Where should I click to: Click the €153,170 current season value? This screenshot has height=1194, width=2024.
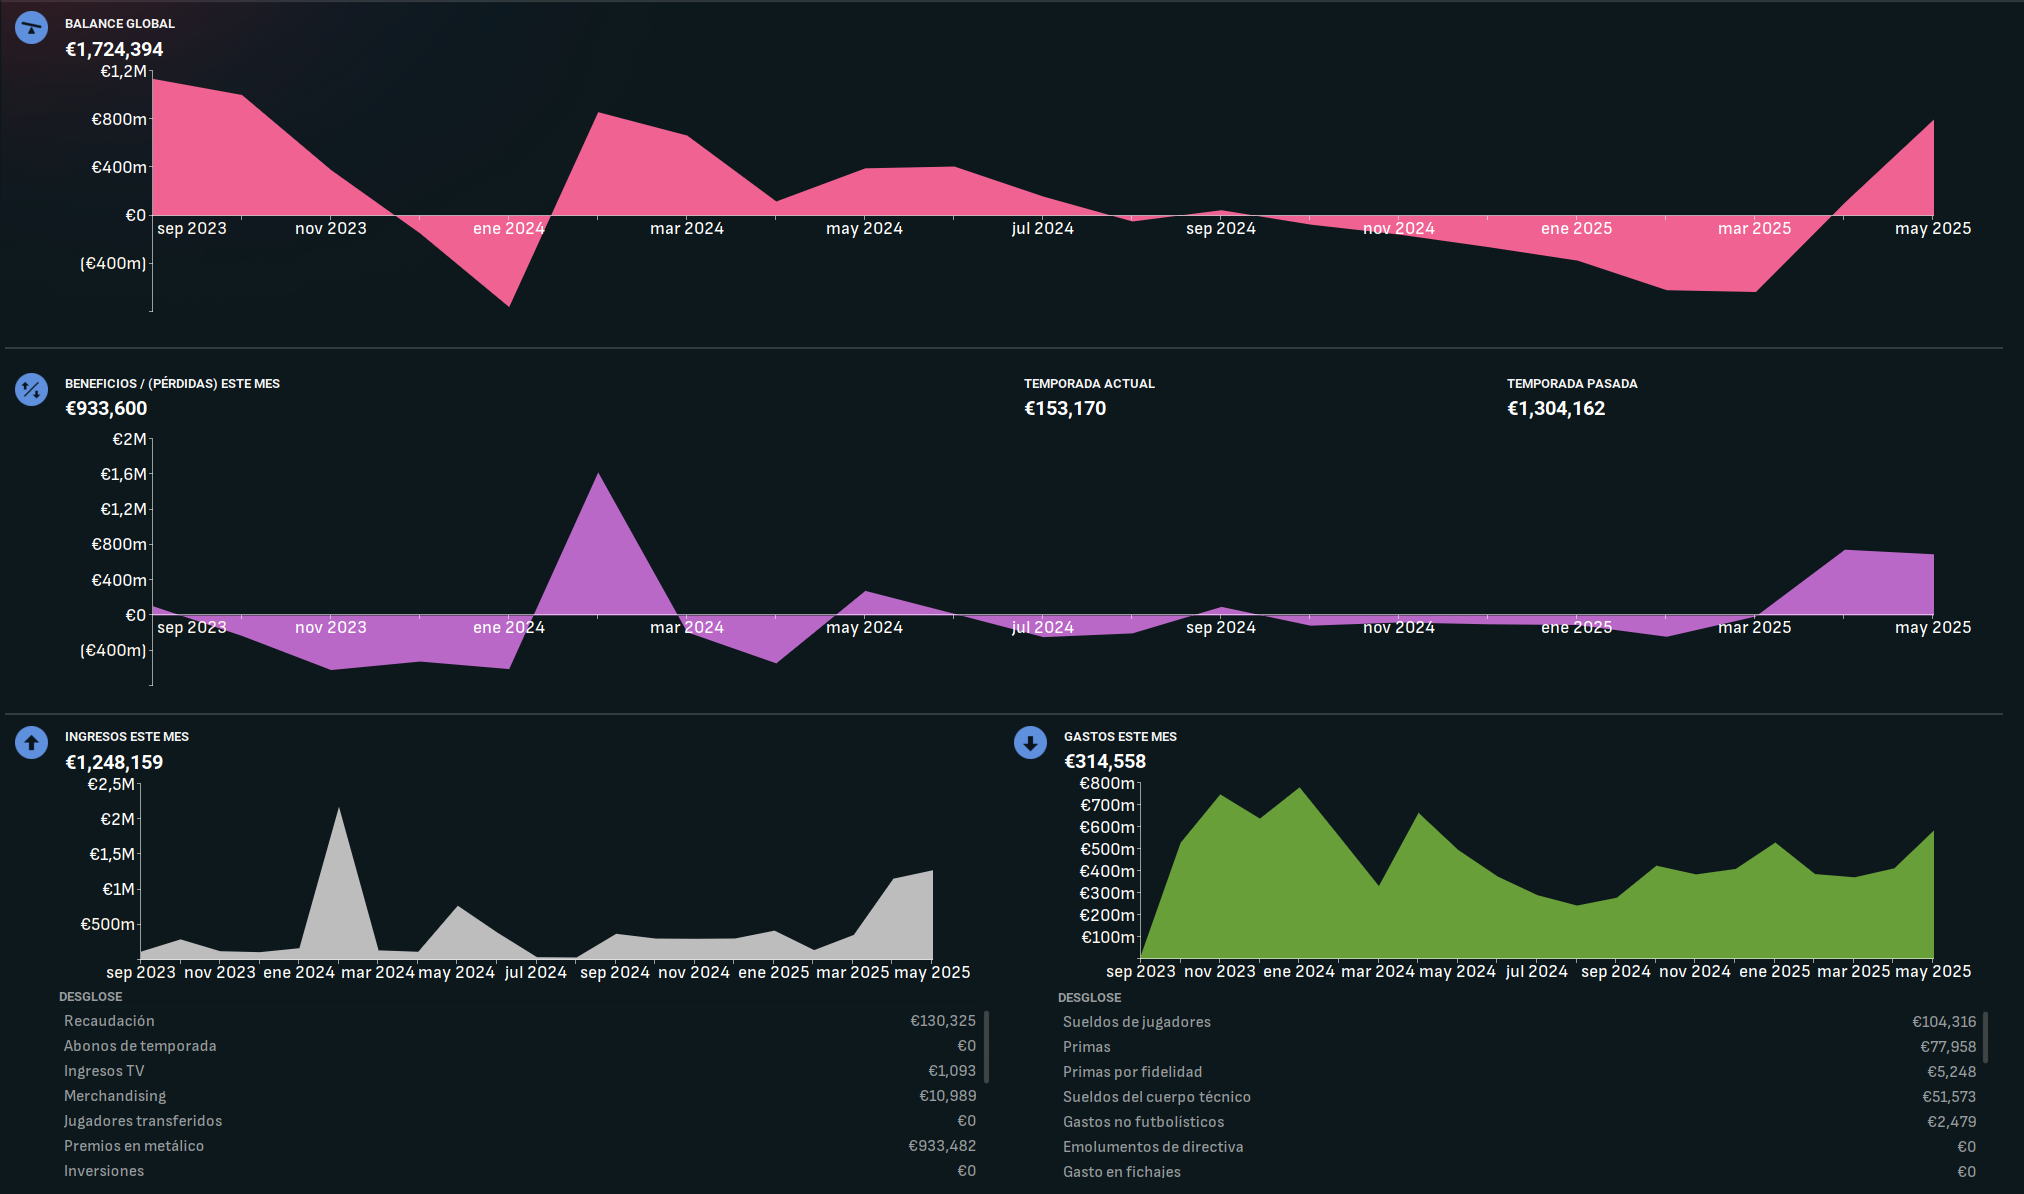point(1065,408)
